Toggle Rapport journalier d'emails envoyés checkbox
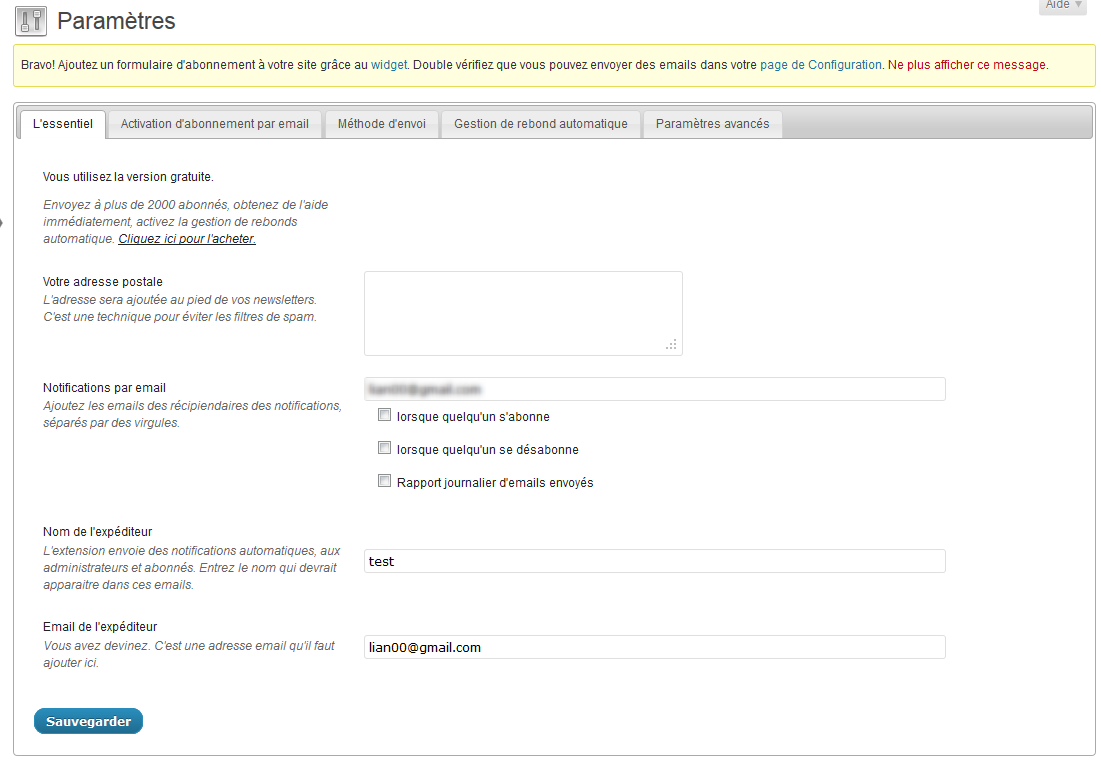 point(384,481)
